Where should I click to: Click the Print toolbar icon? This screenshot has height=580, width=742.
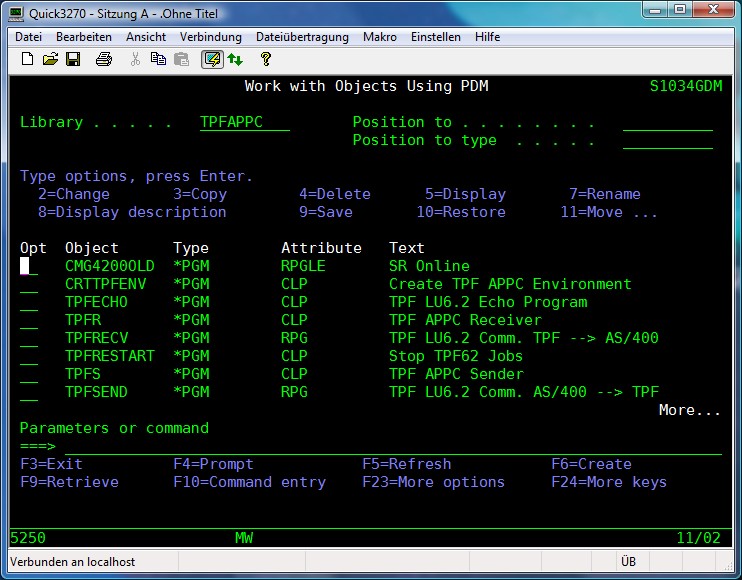click(x=104, y=59)
